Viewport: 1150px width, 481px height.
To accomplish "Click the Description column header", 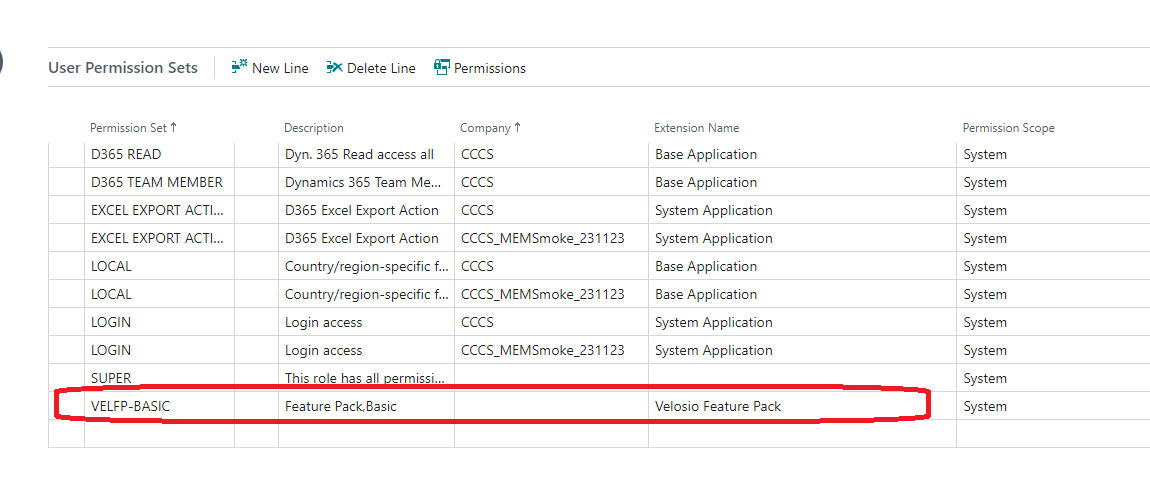I will 314,128.
